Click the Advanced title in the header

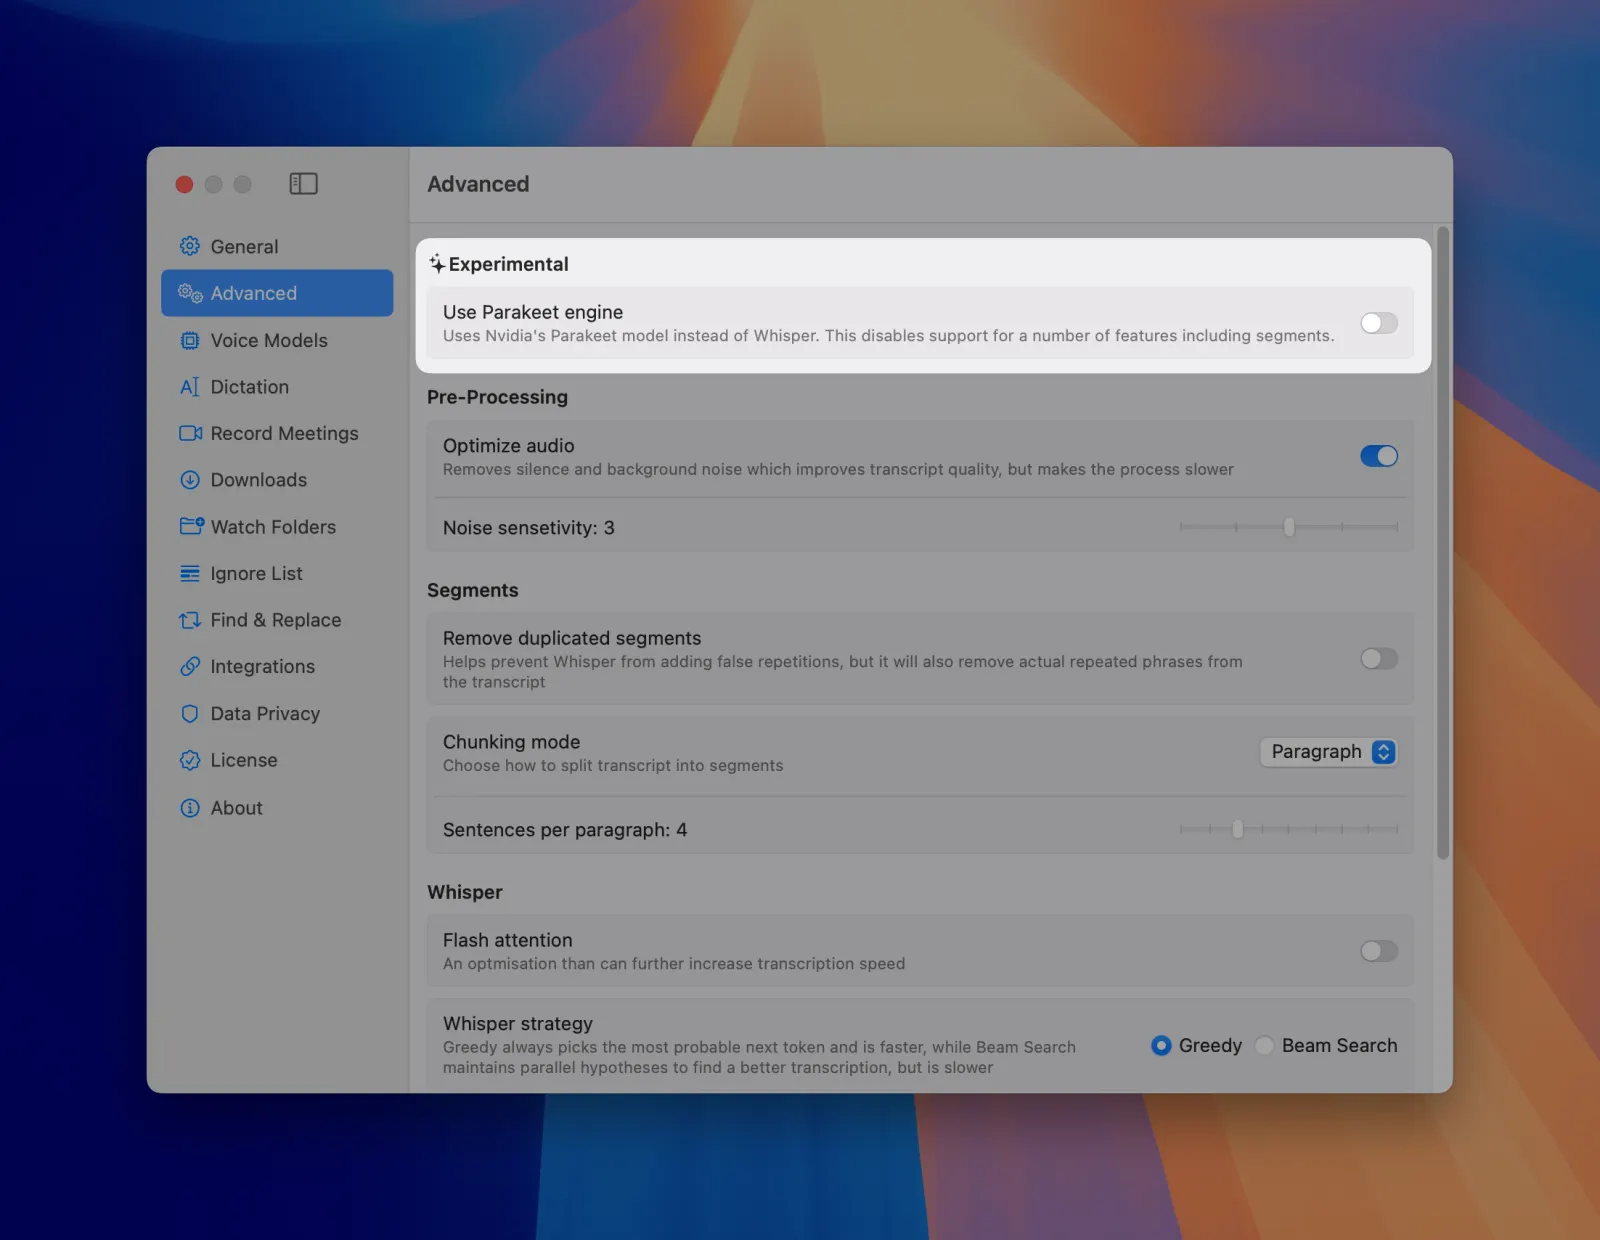[478, 184]
